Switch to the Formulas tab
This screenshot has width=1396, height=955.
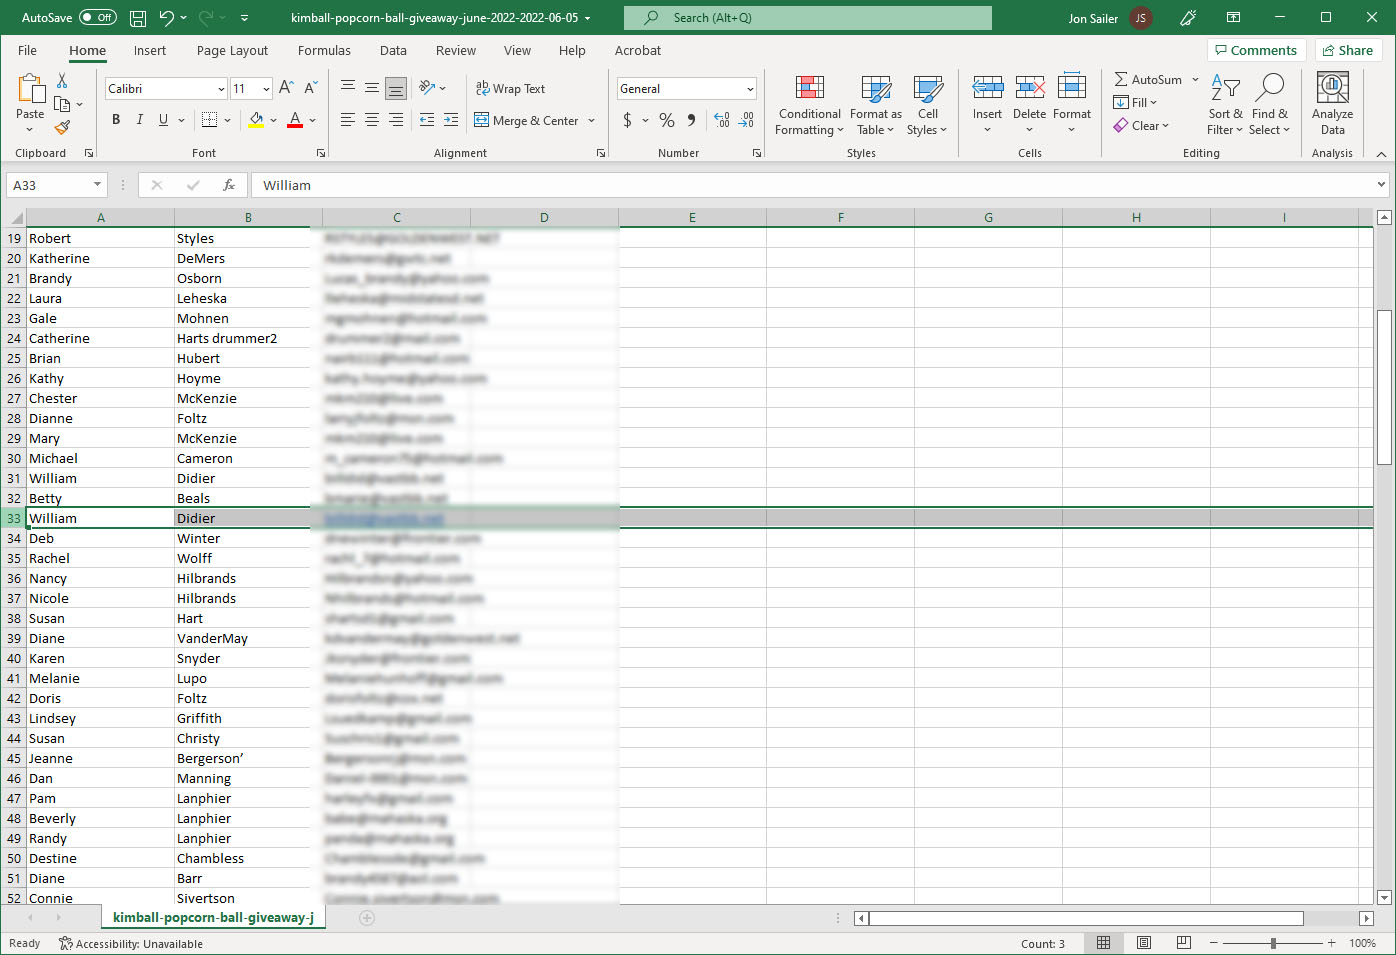point(324,51)
